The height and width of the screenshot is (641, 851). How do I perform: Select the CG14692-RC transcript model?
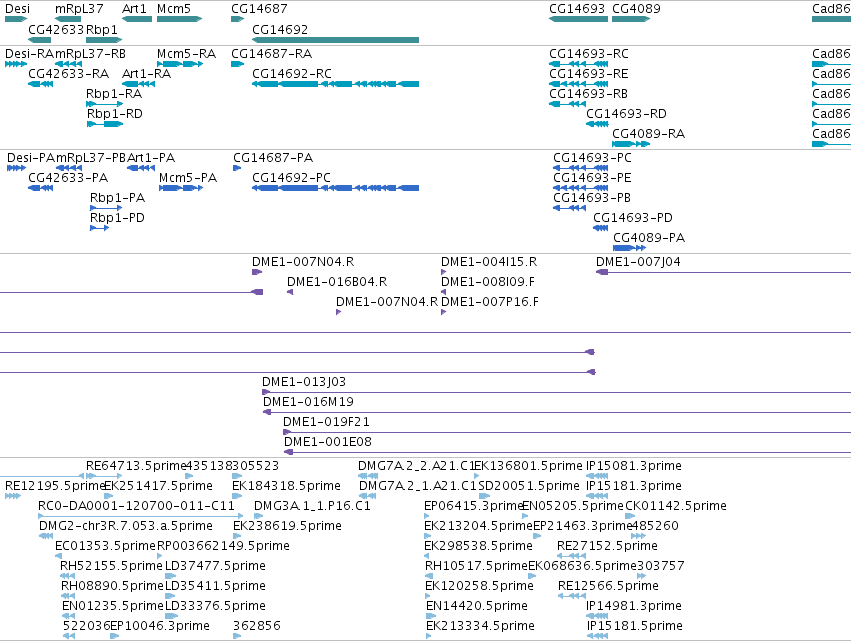335,84
